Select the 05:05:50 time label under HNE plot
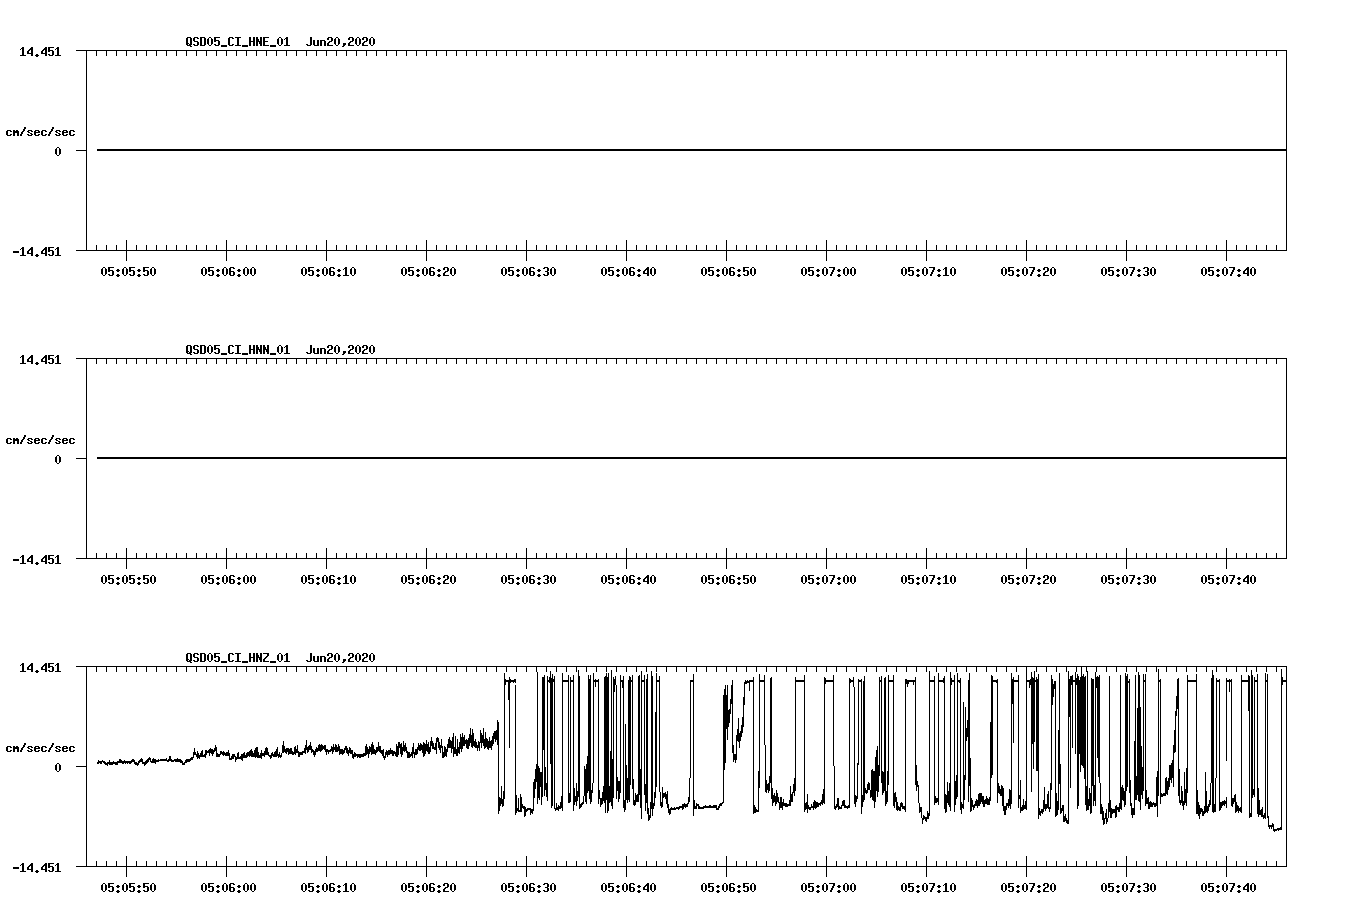This screenshot has width=1358, height=924. (128, 272)
